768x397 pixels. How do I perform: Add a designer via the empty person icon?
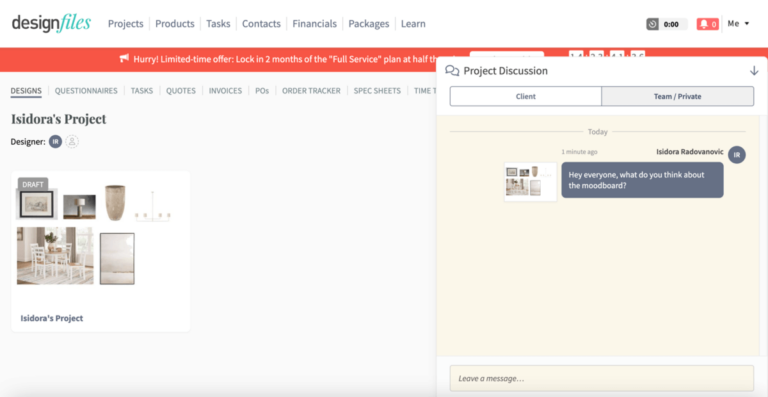[x=72, y=142]
